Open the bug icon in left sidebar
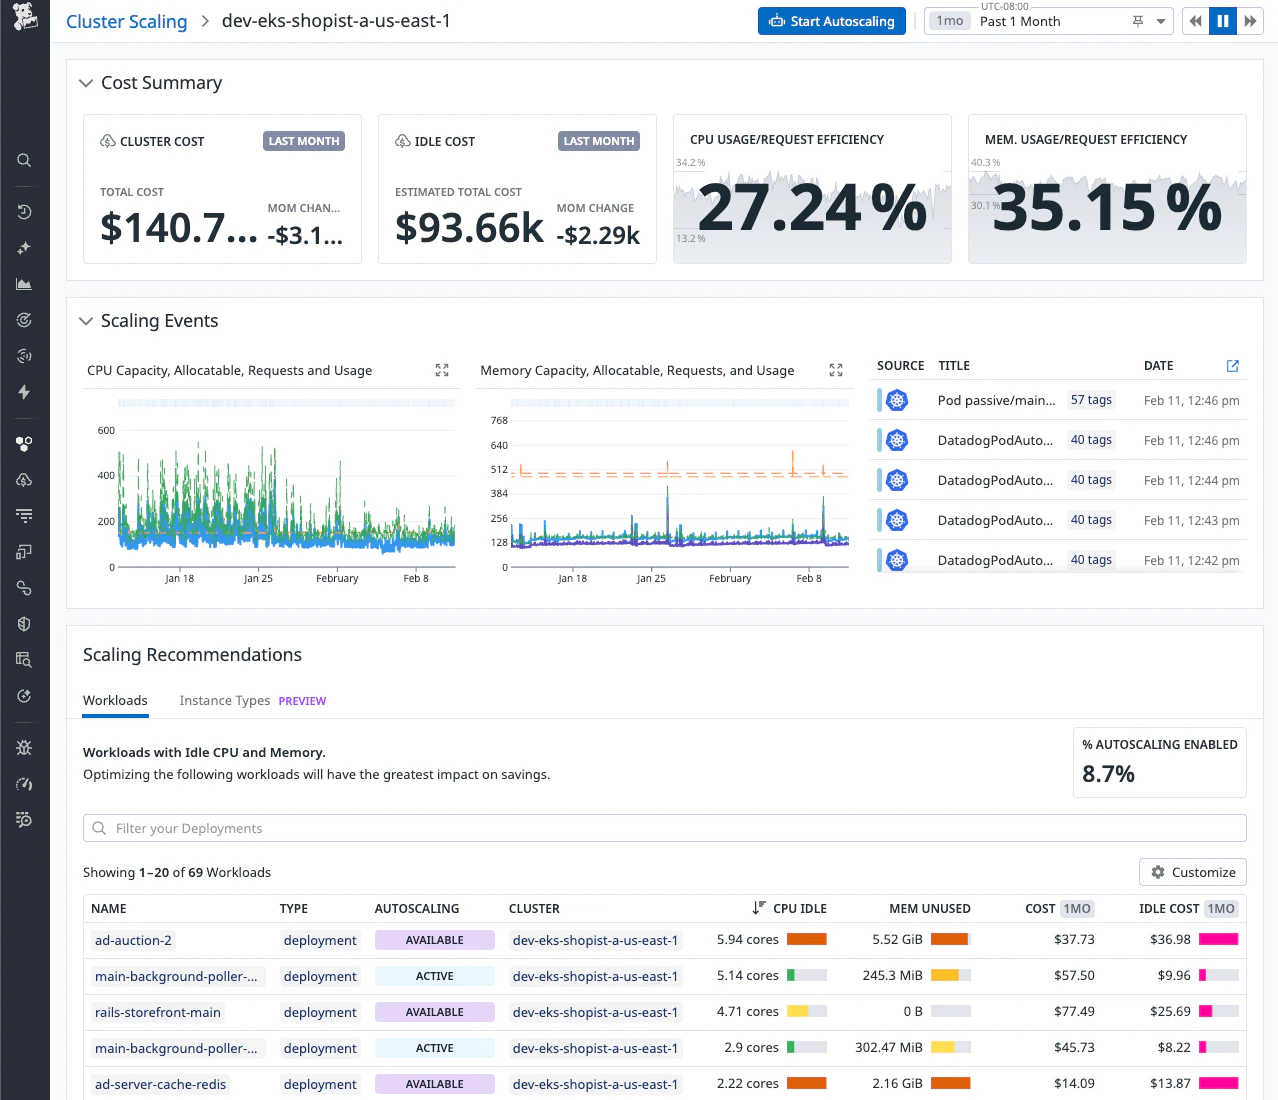This screenshot has width=1278, height=1100. (x=24, y=748)
